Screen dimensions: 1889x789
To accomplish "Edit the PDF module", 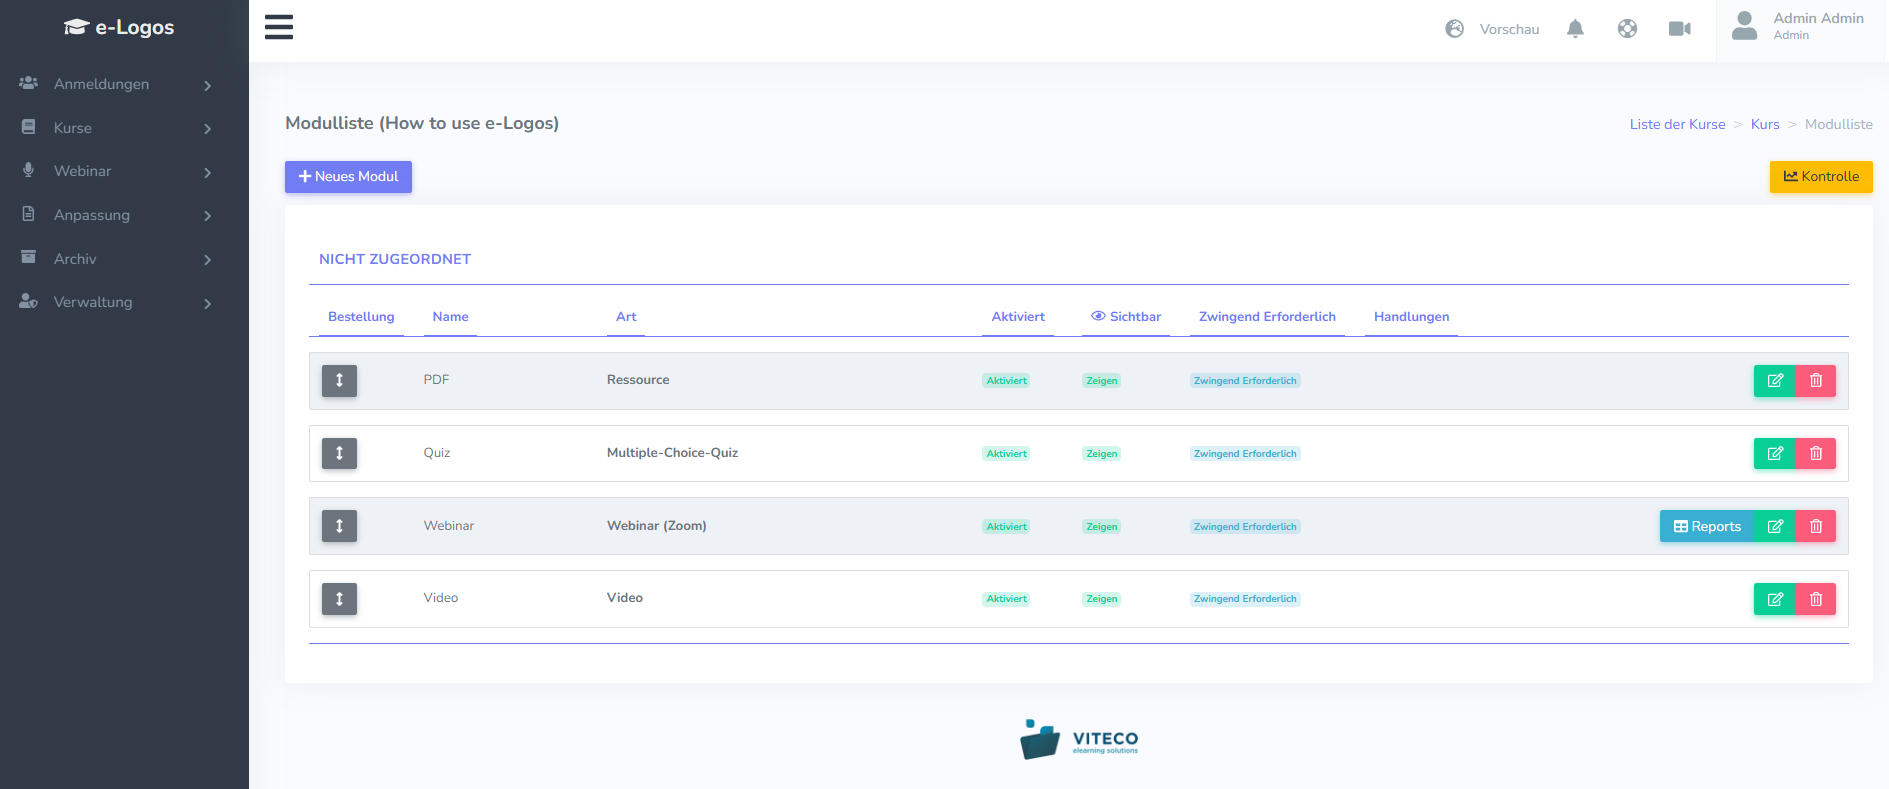I will click(x=1774, y=381).
